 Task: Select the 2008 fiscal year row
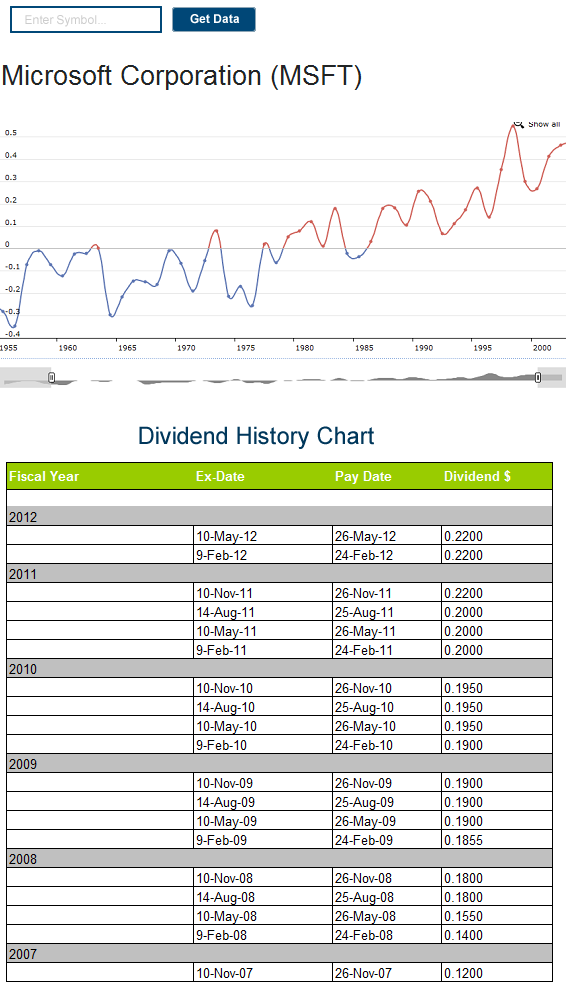(279, 859)
